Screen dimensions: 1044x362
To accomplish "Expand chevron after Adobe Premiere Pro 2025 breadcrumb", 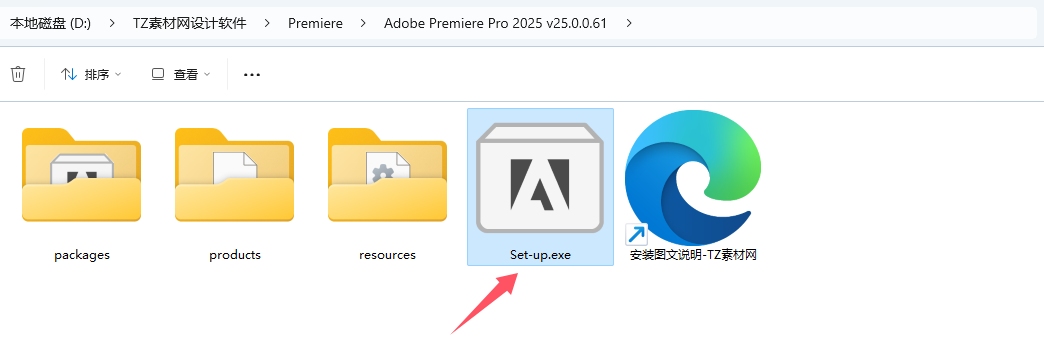I will point(629,23).
